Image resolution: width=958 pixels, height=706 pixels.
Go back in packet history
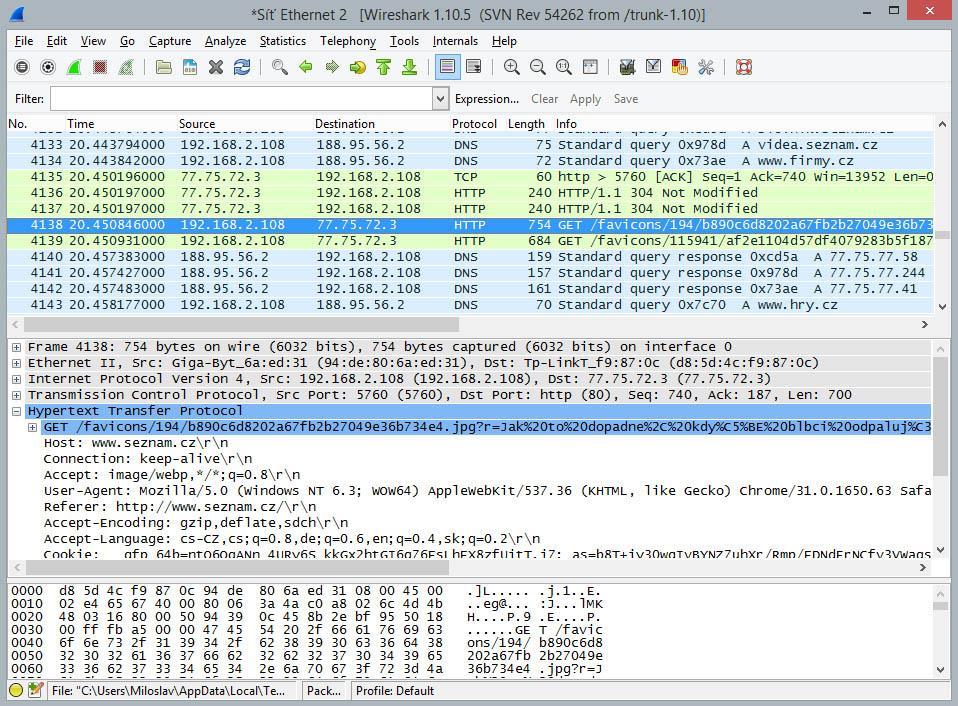(305, 67)
